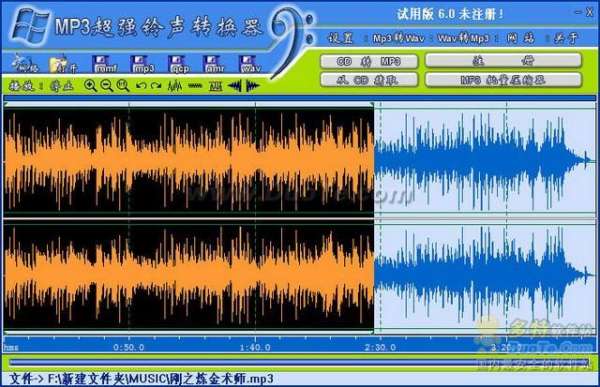Undo the last edit
Screen dimensions: 600x387
141,86
